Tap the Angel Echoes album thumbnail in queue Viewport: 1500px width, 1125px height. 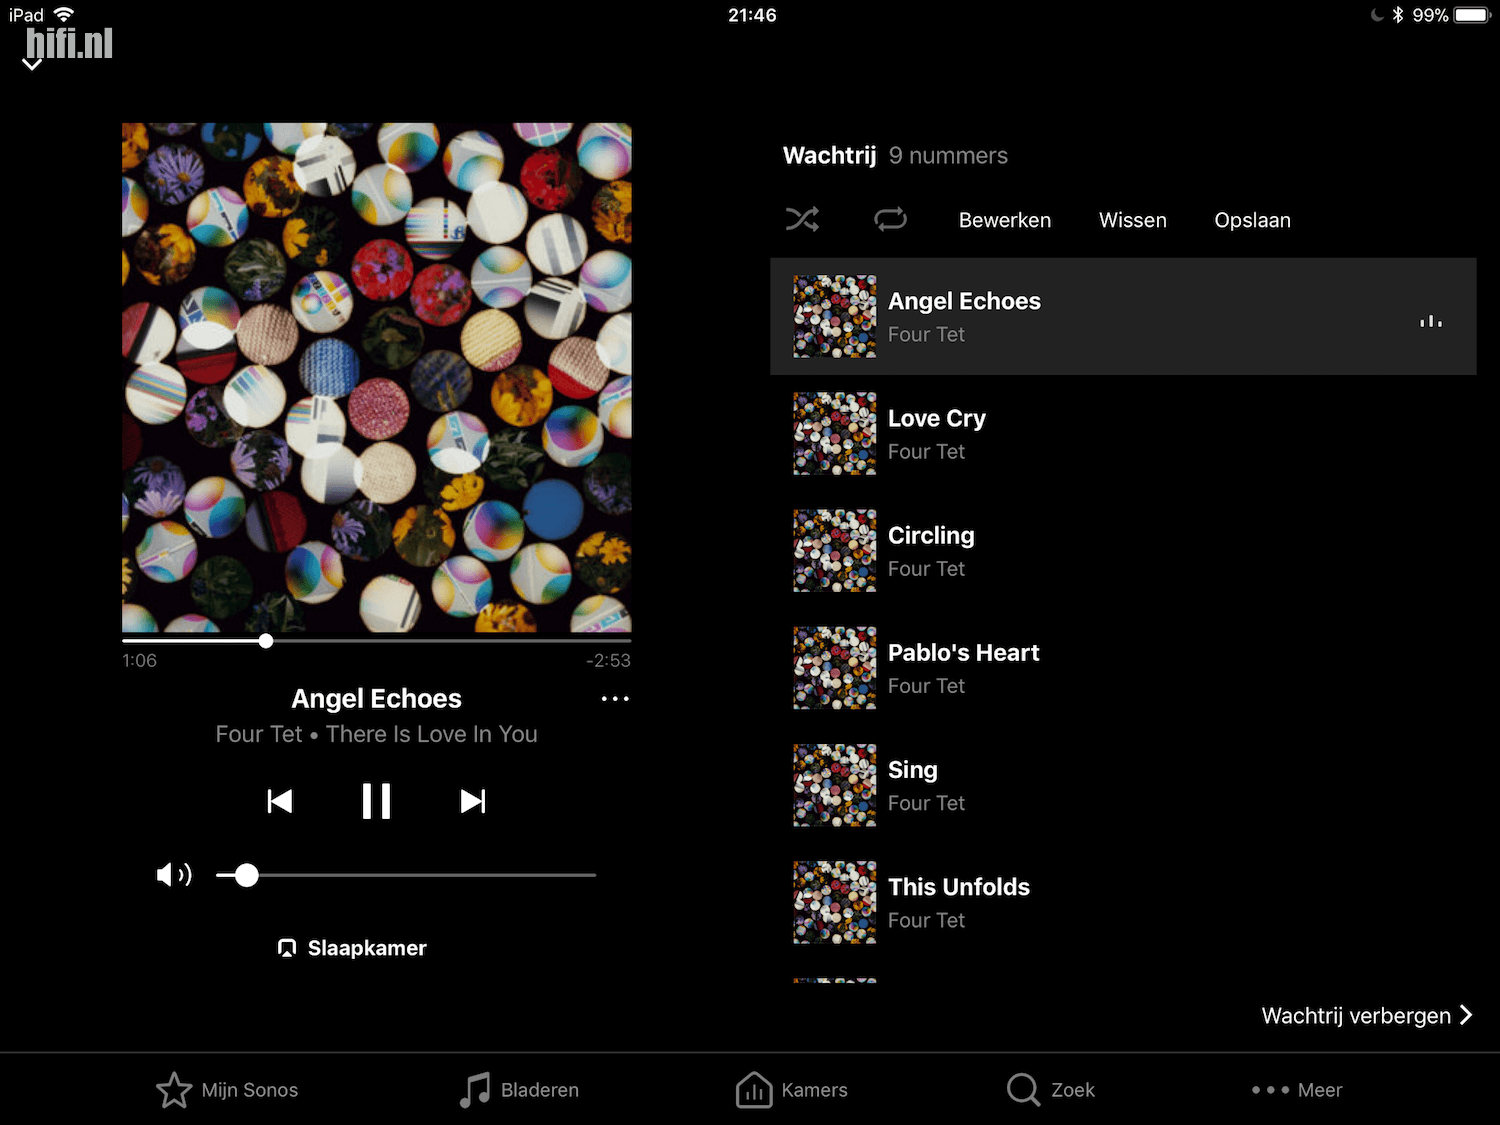835,317
